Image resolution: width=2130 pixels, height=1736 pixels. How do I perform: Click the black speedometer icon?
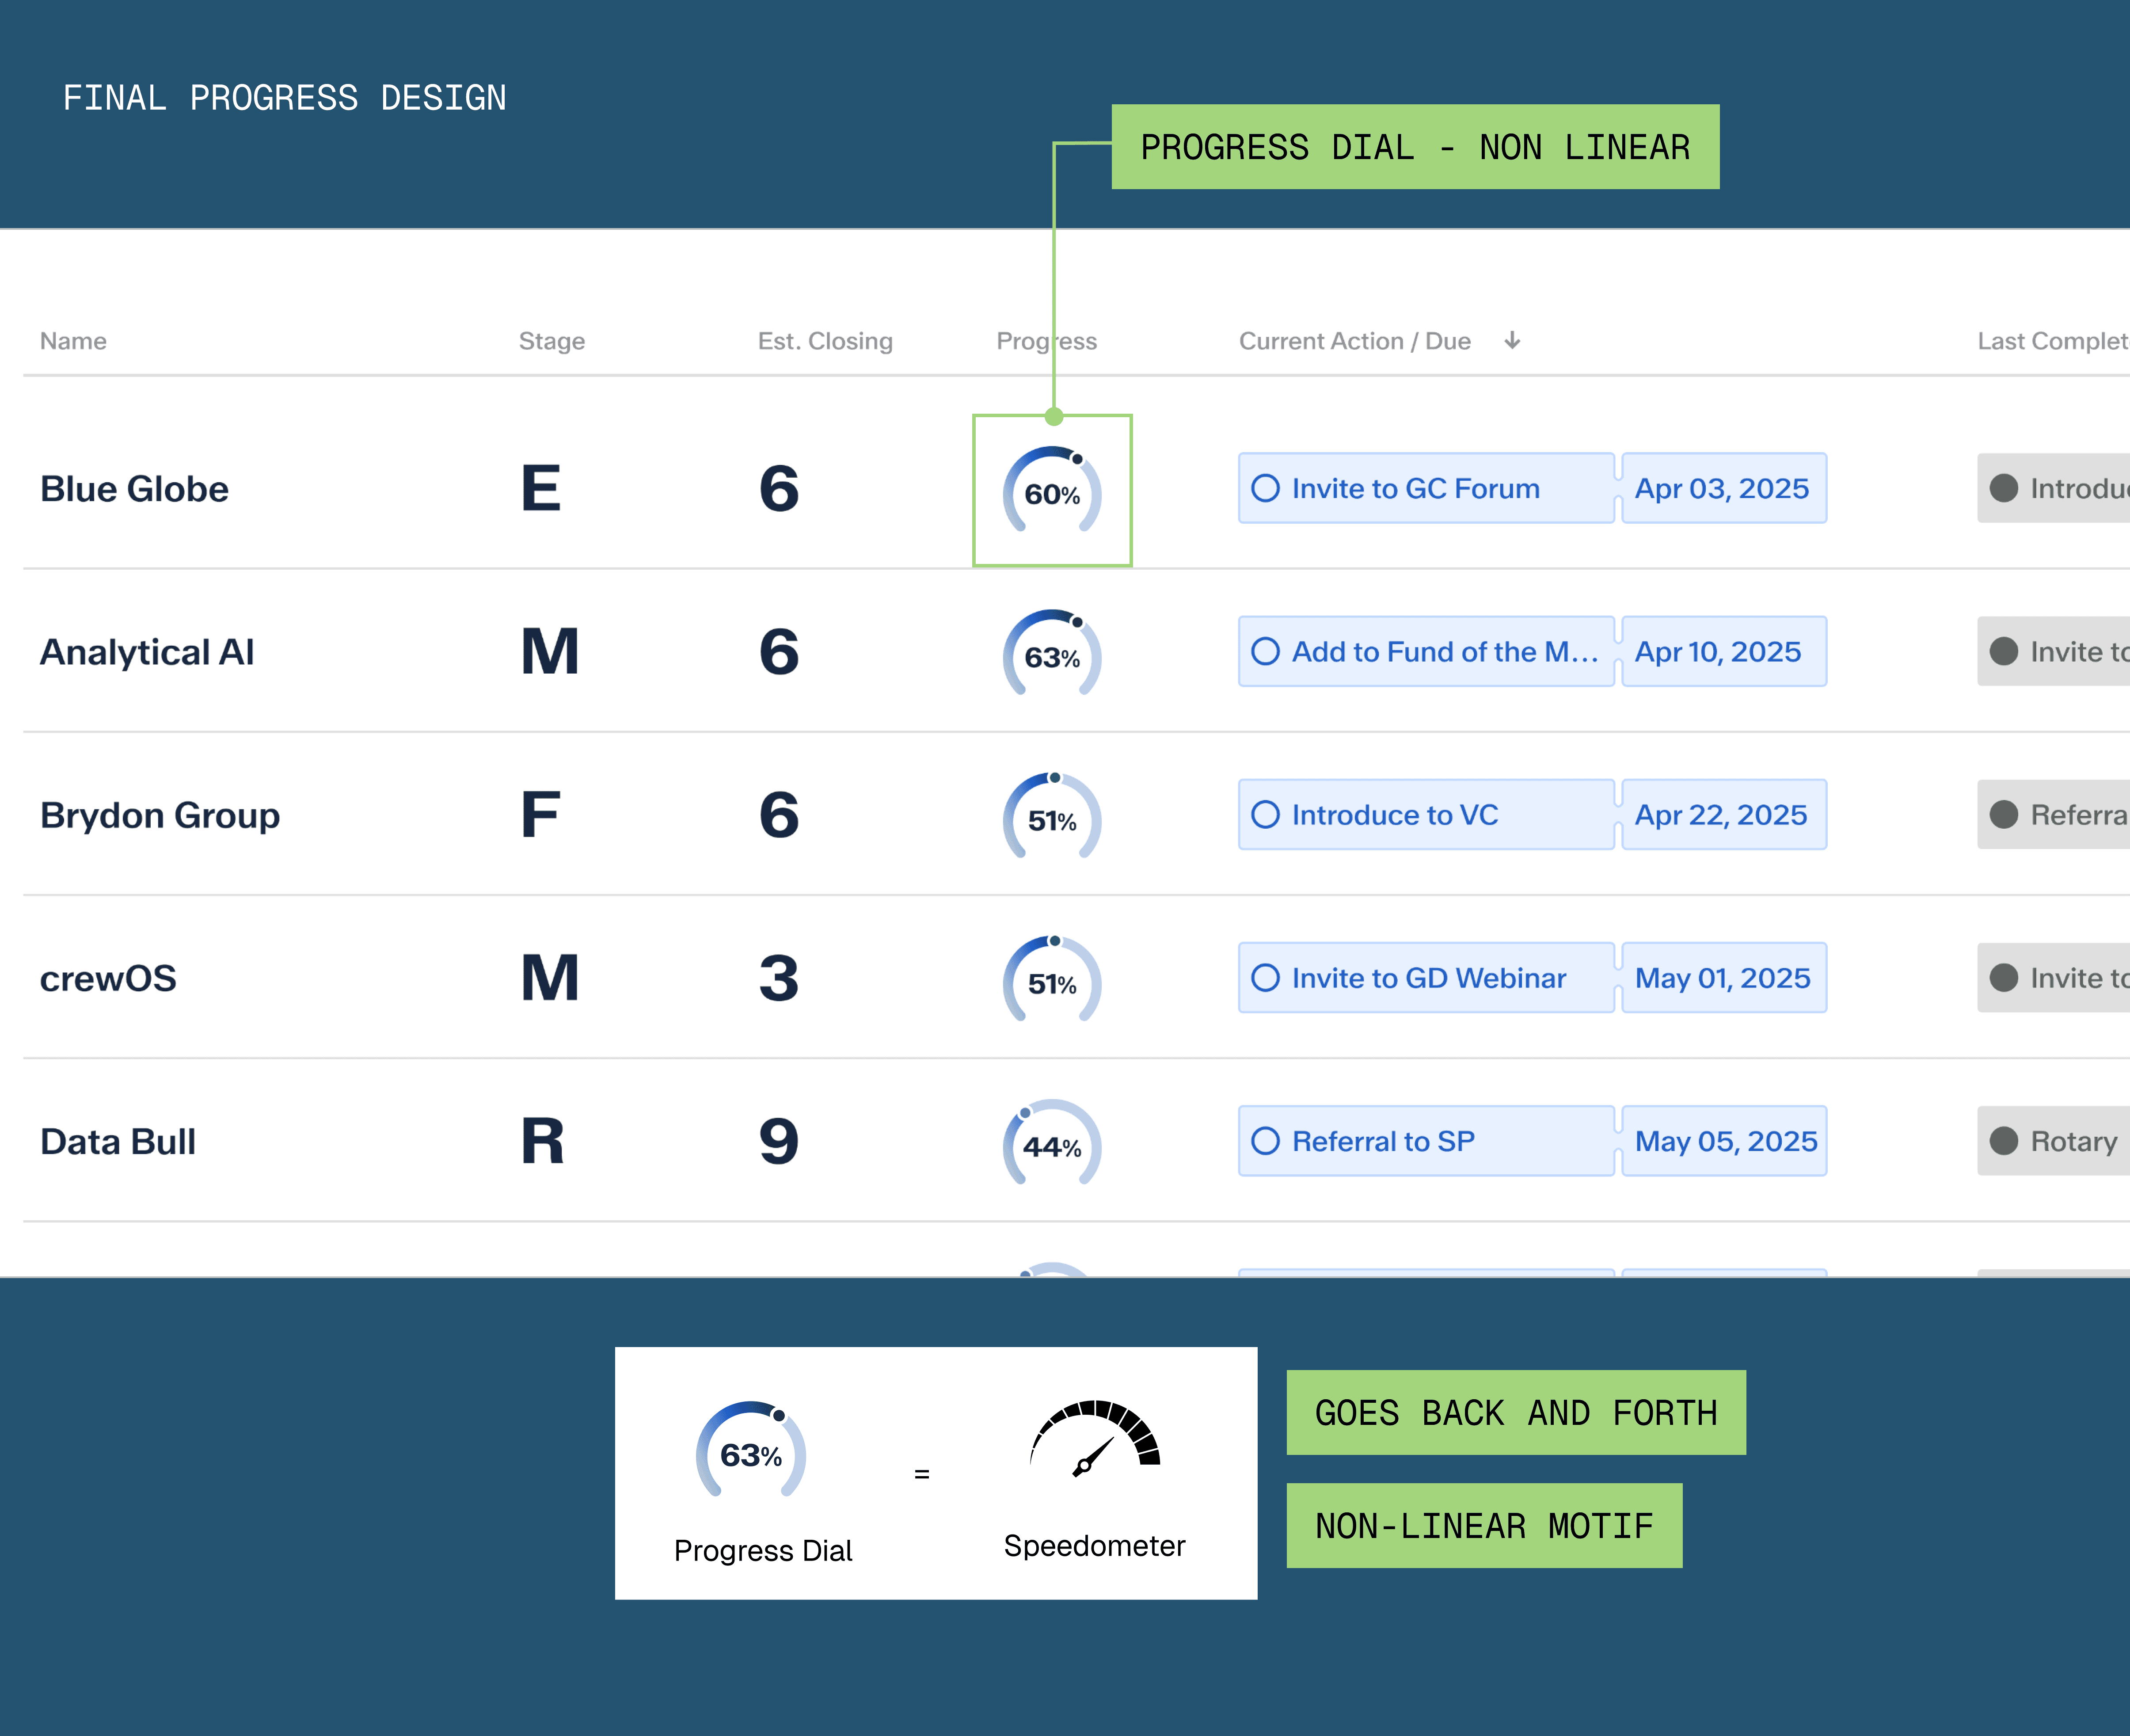tap(1094, 1439)
